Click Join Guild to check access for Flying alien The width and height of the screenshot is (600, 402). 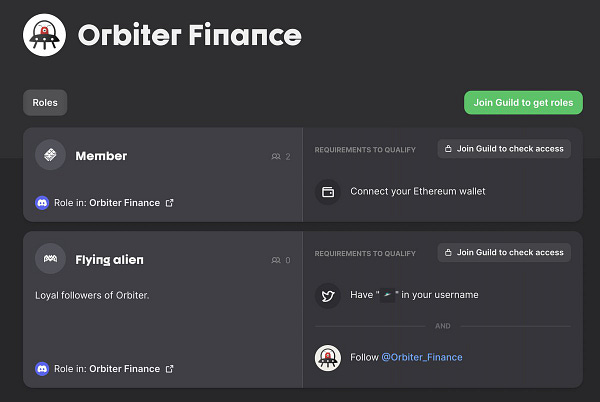click(504, 252)
